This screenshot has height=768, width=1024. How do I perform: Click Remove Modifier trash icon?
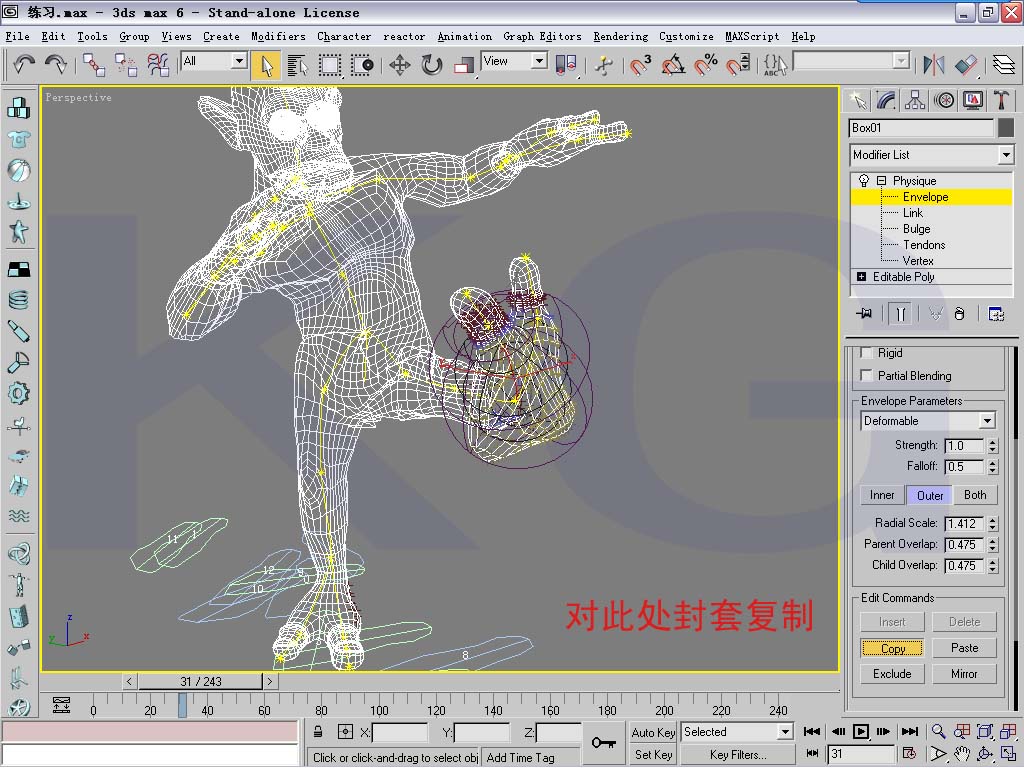pos(959,313)
